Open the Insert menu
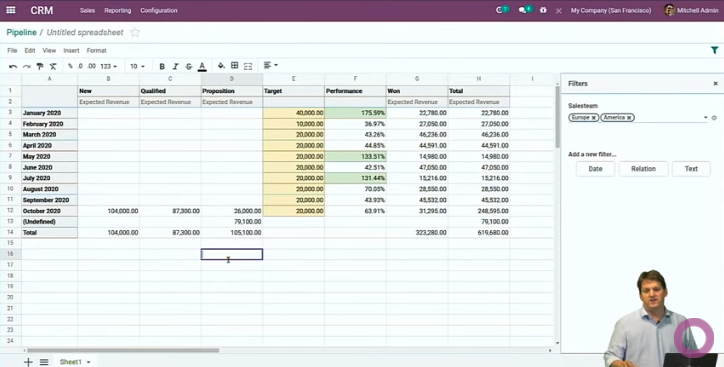The image size is (724, 367). tap(71, 50)
